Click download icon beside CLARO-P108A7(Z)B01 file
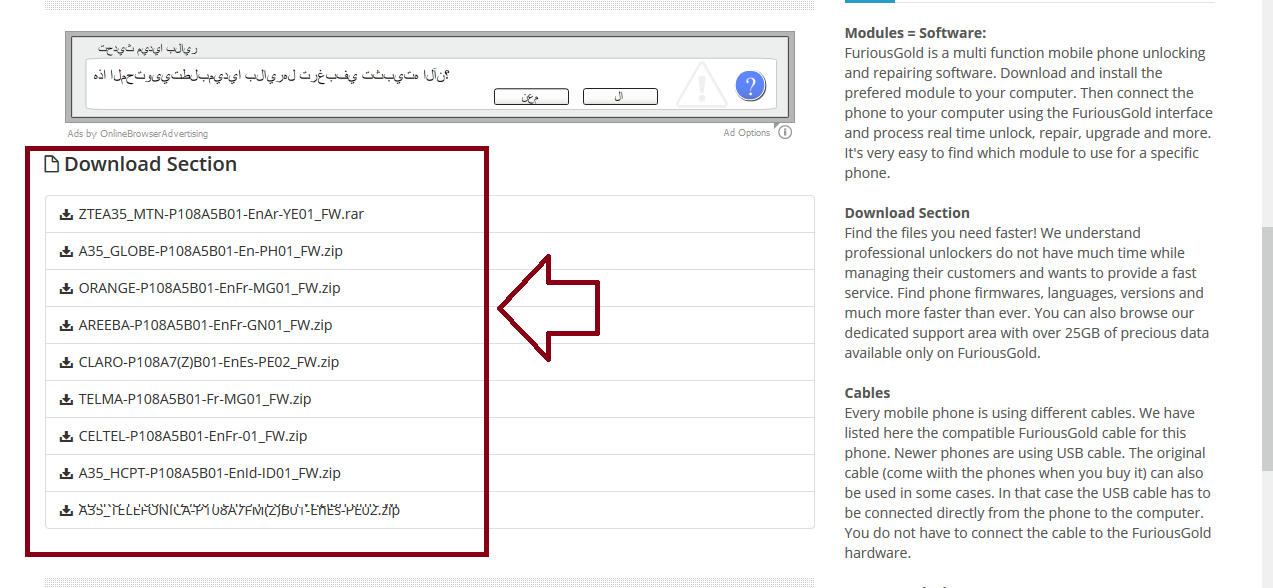 [x=66, y=362]
